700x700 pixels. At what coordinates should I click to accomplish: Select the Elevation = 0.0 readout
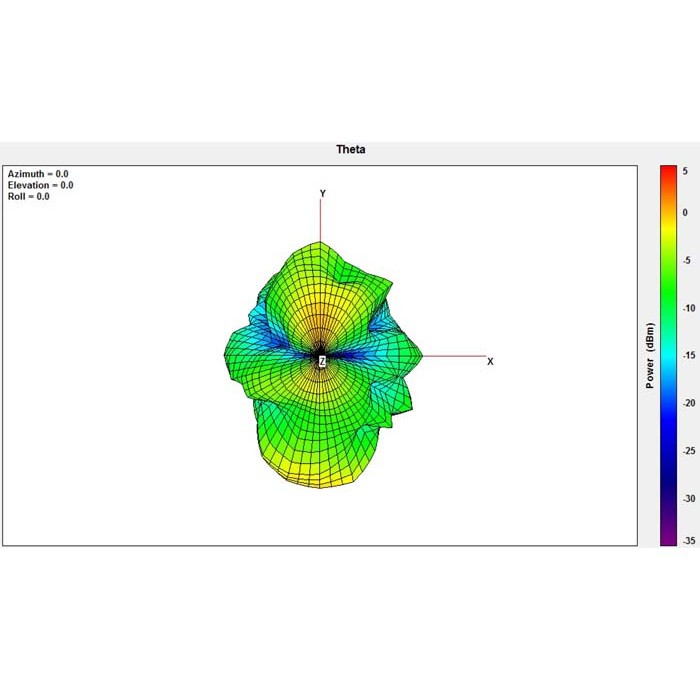(x=41, y=185)
